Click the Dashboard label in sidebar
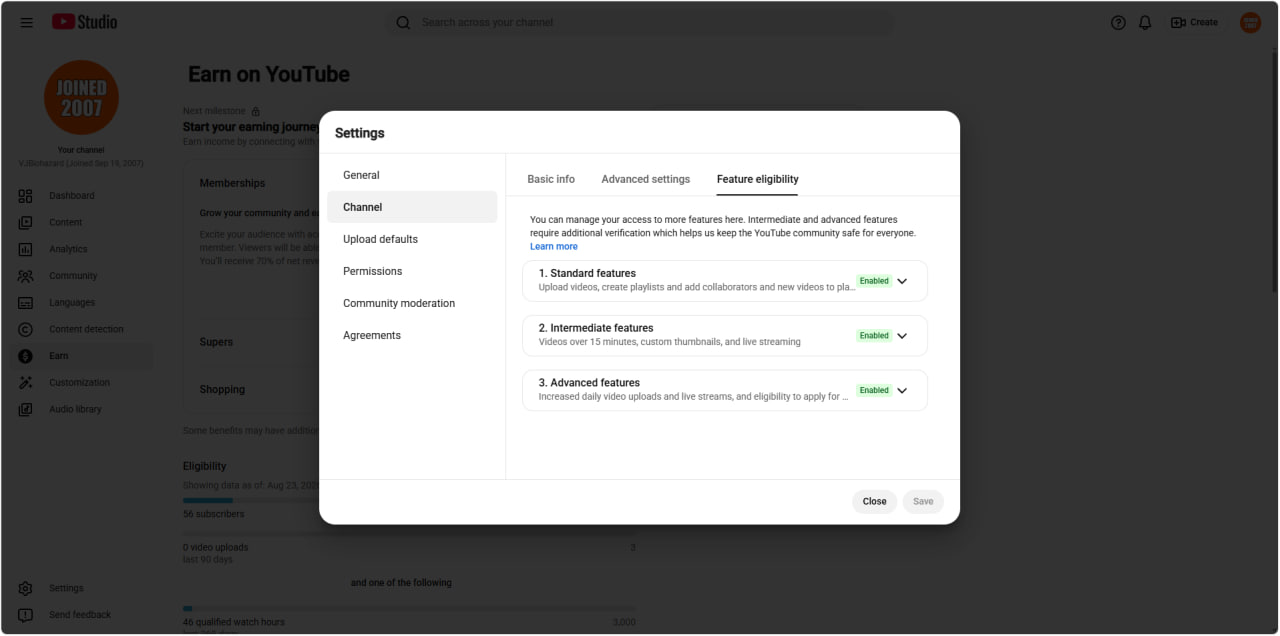 [x=72, y=196]
